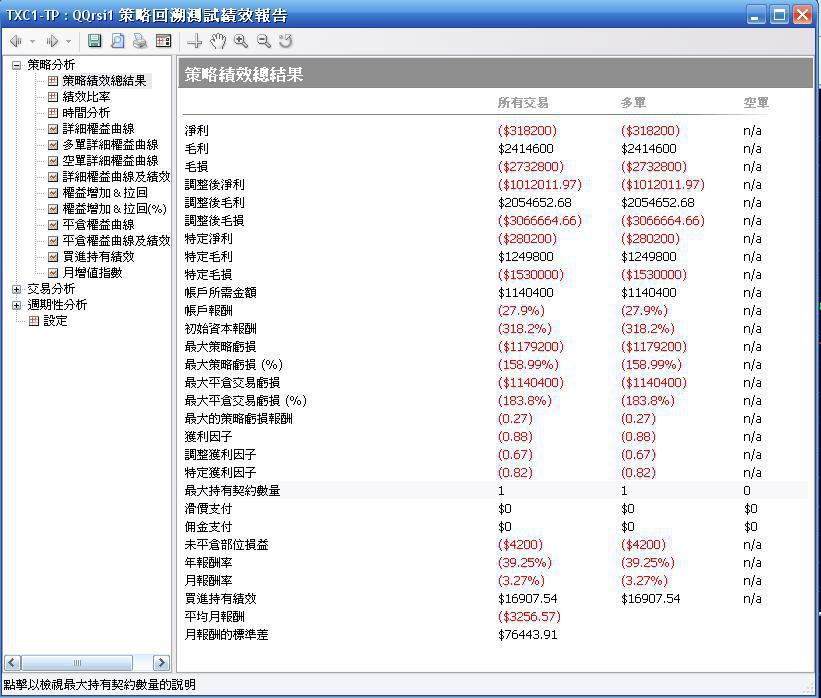Screen dimensions: 821x698
Task: Click the table/export layout toolbar icon
Action: (x=163, y=41)
